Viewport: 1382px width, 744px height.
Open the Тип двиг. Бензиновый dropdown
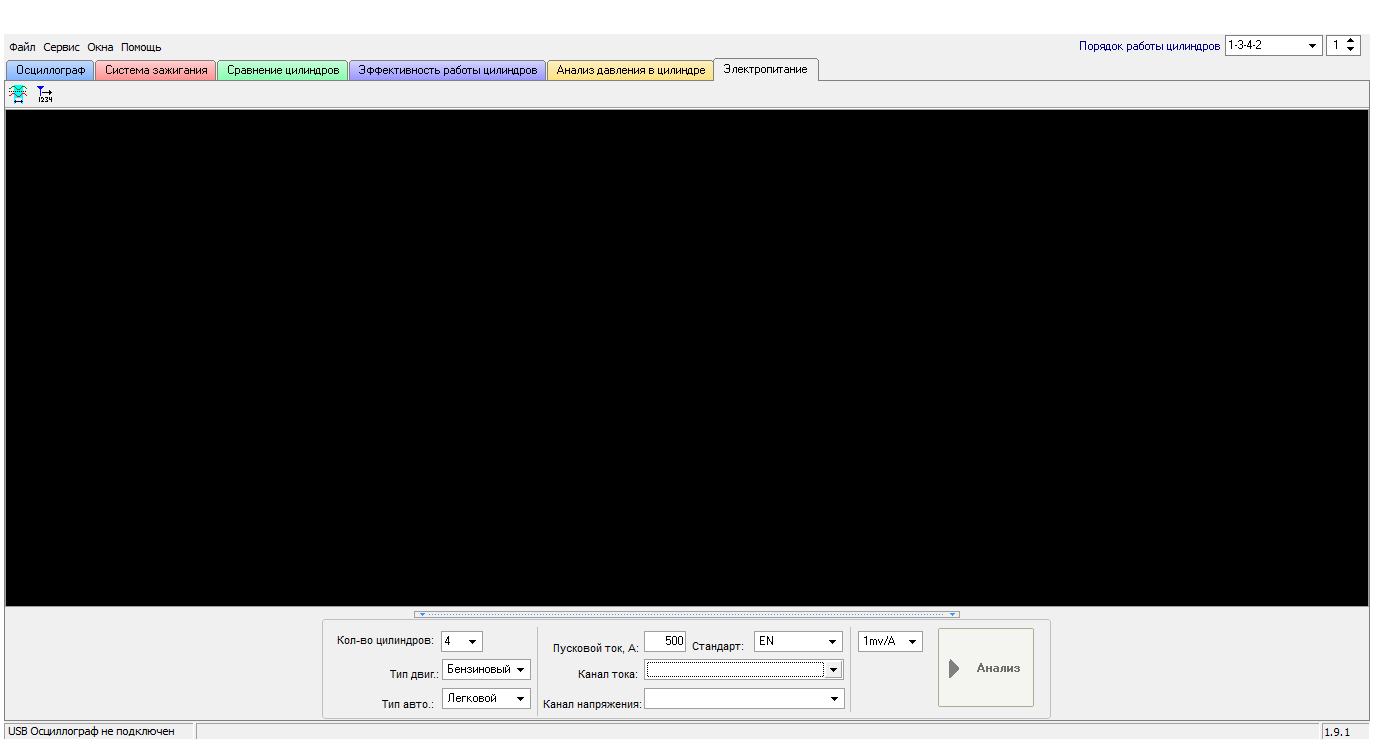click(520, 670)
